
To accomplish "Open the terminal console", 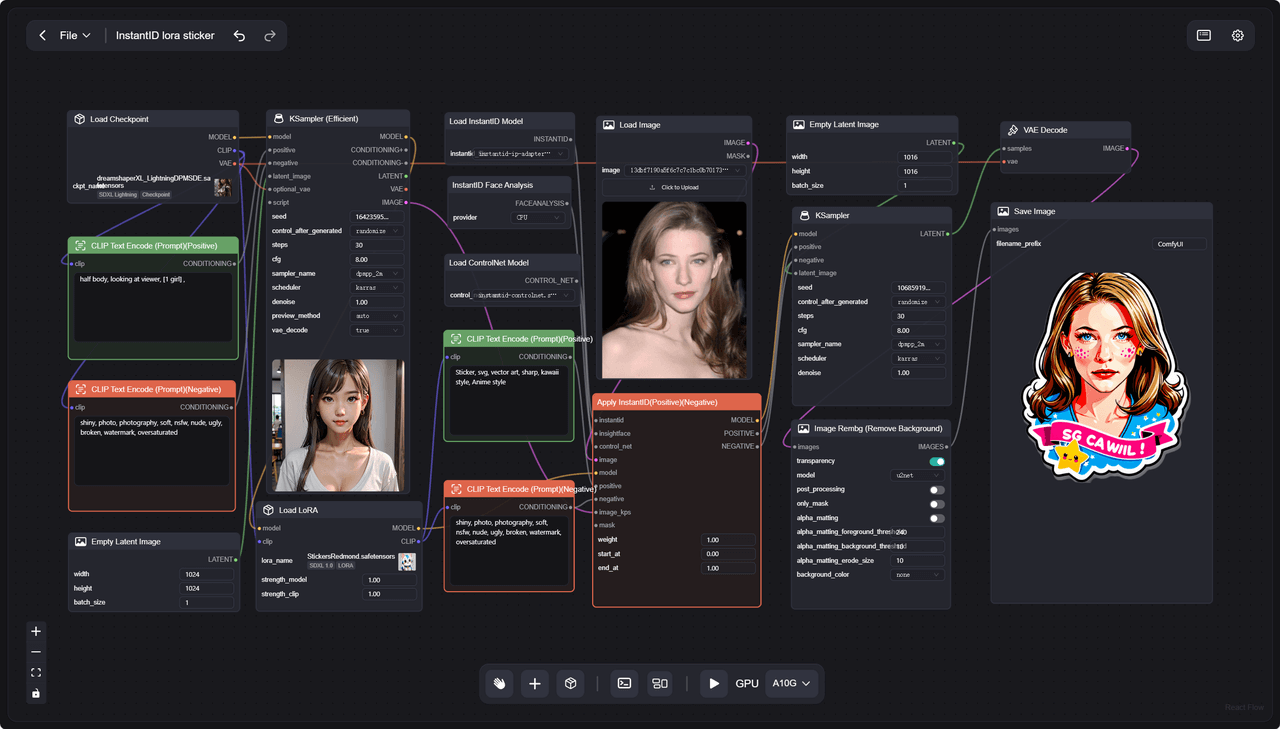I will pyautogui.click(x=624, y=684).
